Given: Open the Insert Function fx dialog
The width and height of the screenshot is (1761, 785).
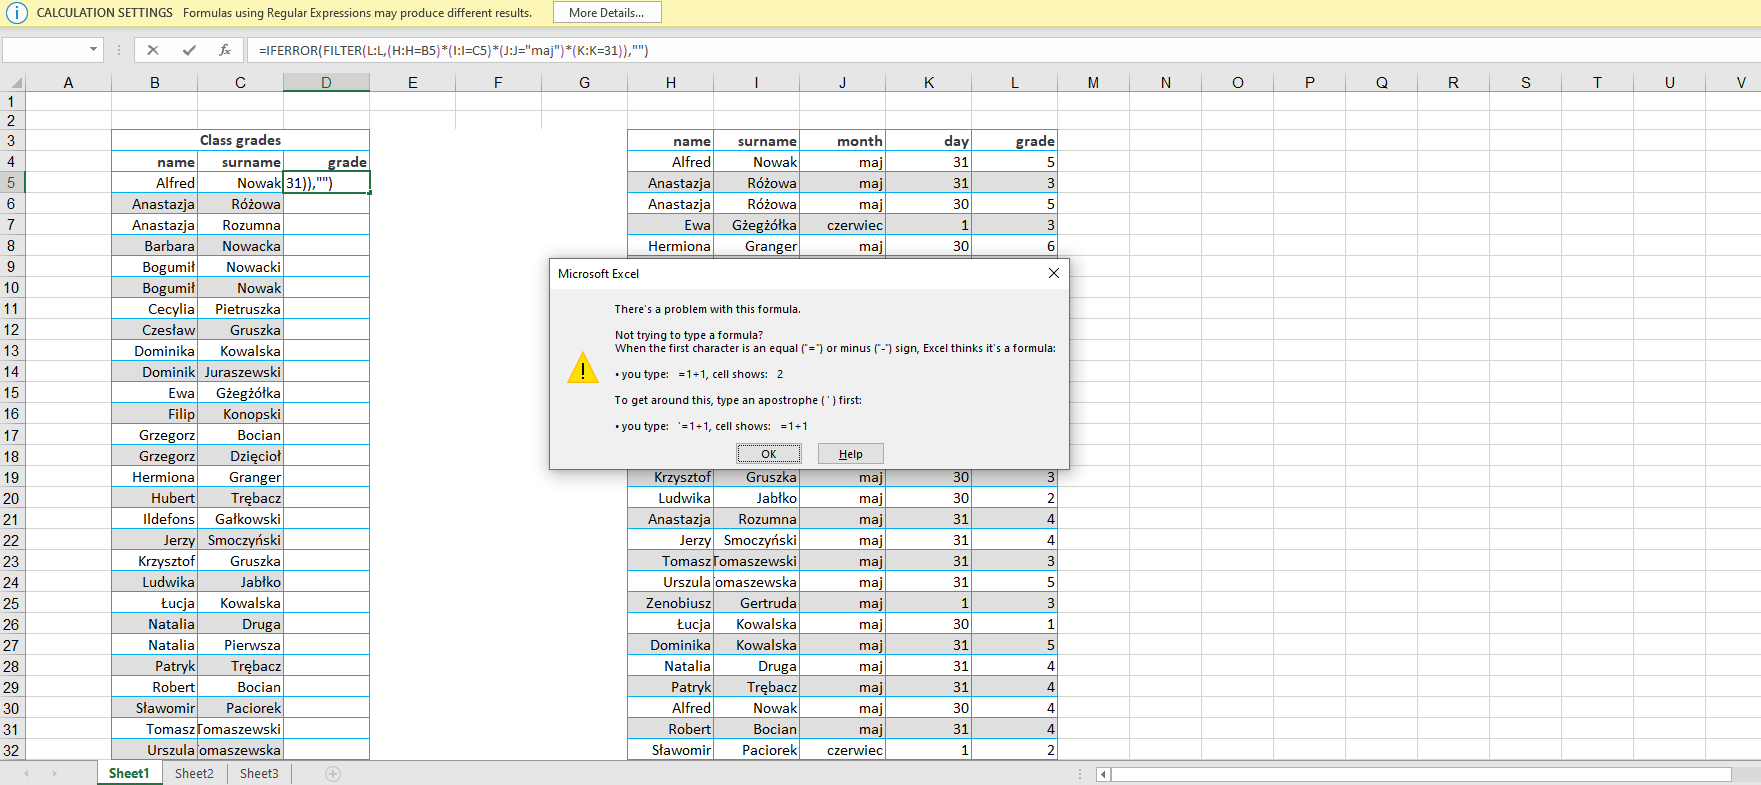Looking at the screenshot, I should pos(225,50).
